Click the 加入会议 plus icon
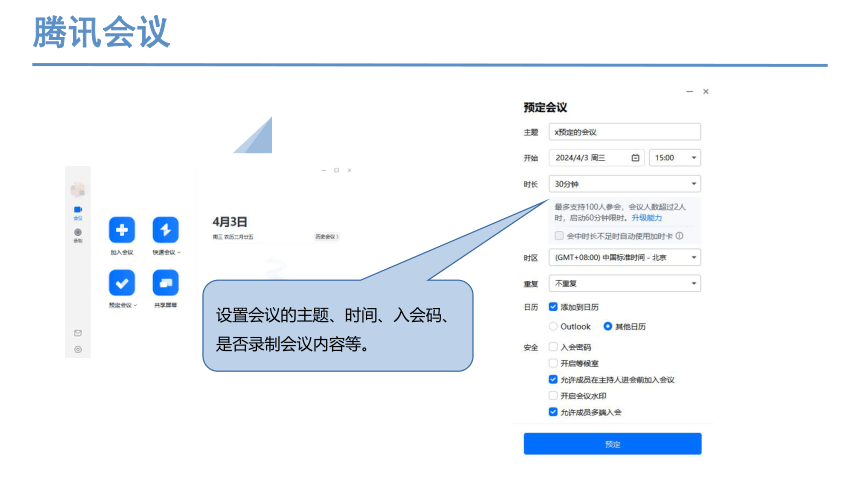 [x=122, y=230]
